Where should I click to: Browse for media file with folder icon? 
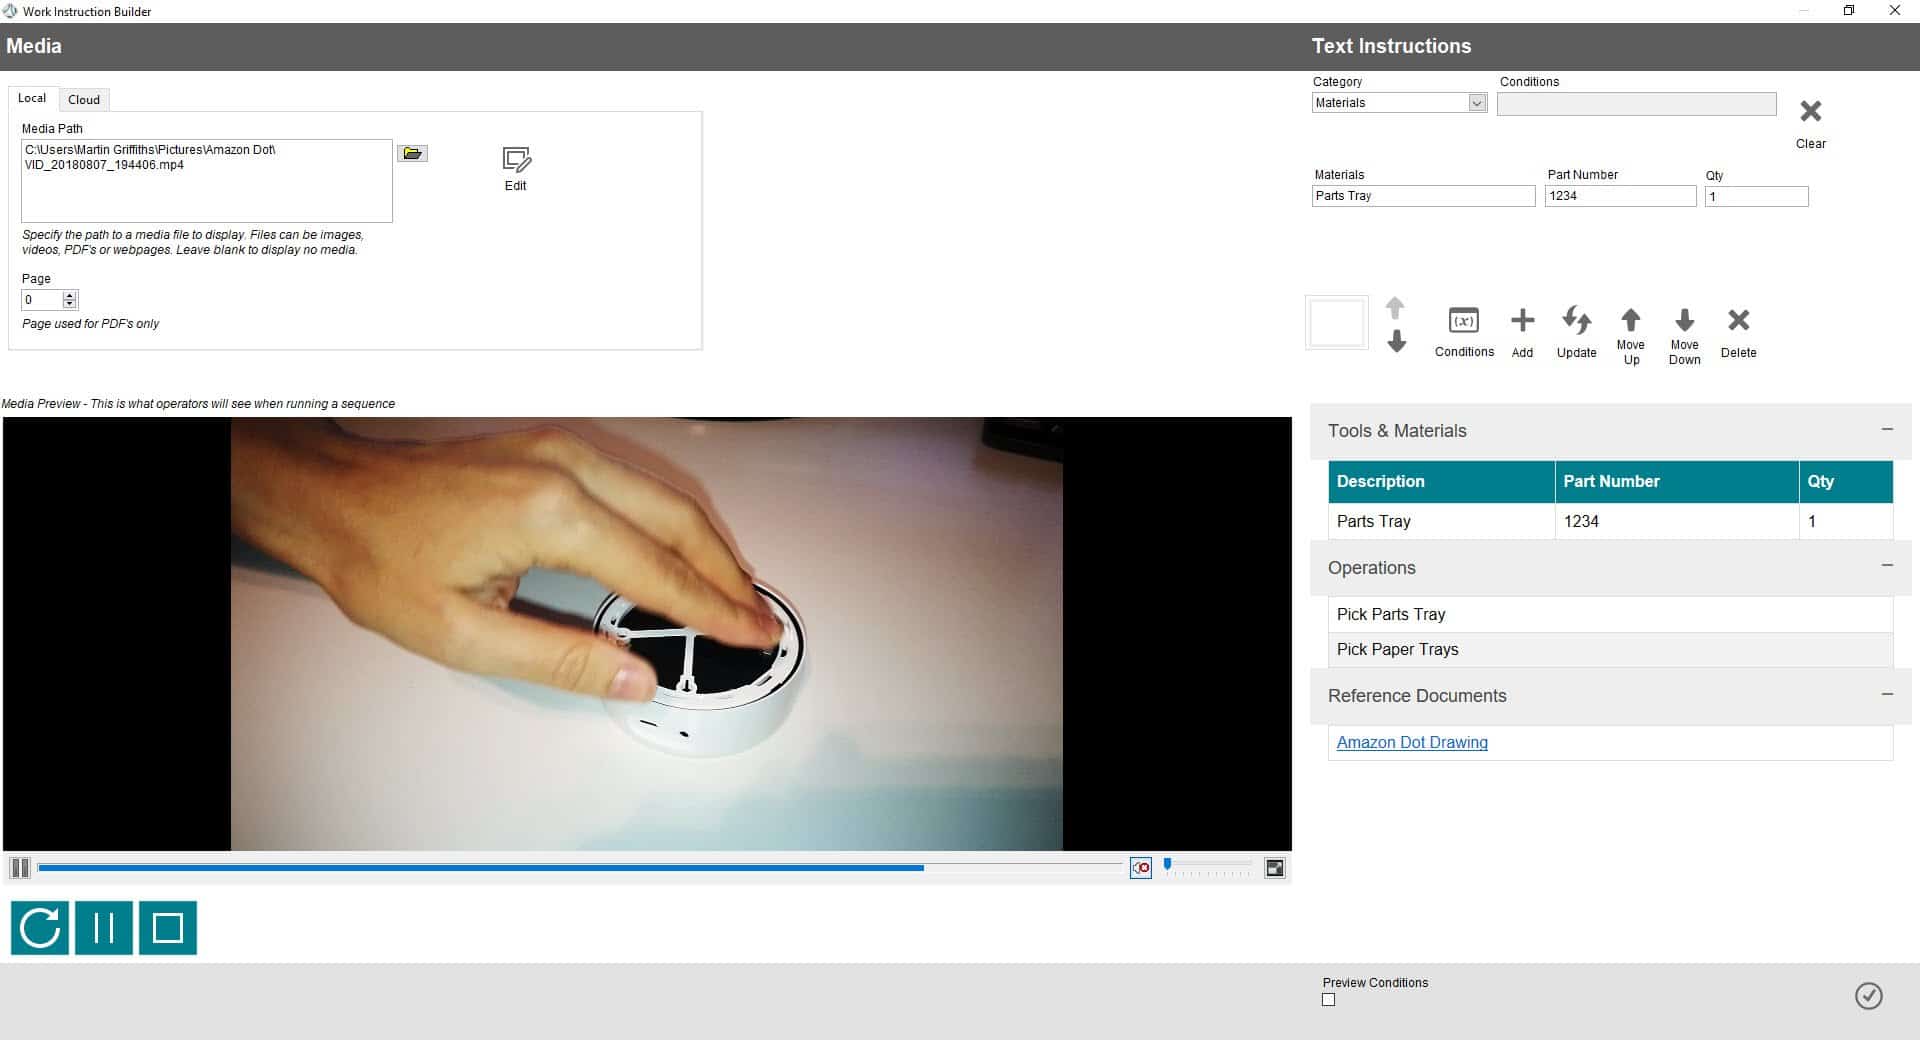pyautogui.click(x=412, y=153)
